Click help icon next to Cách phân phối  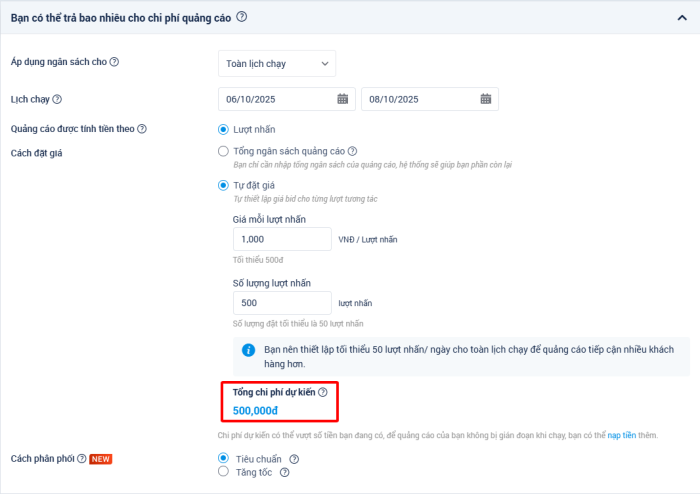click(x=81, y=458)
